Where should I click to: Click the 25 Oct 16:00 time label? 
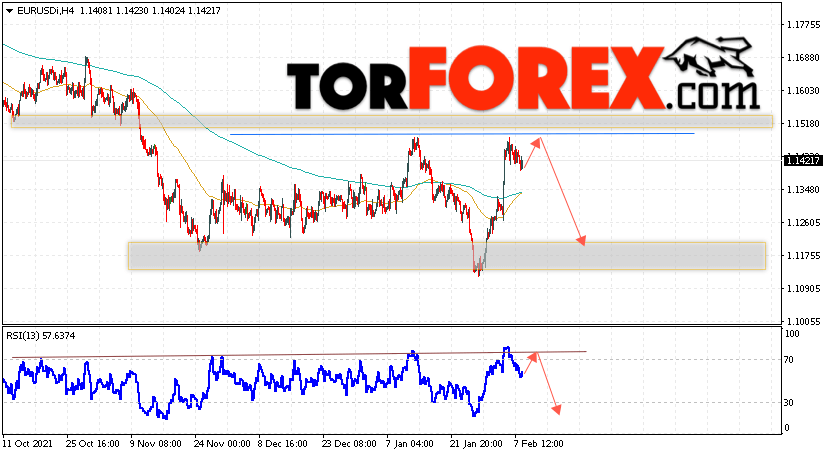tap(92, 443)
